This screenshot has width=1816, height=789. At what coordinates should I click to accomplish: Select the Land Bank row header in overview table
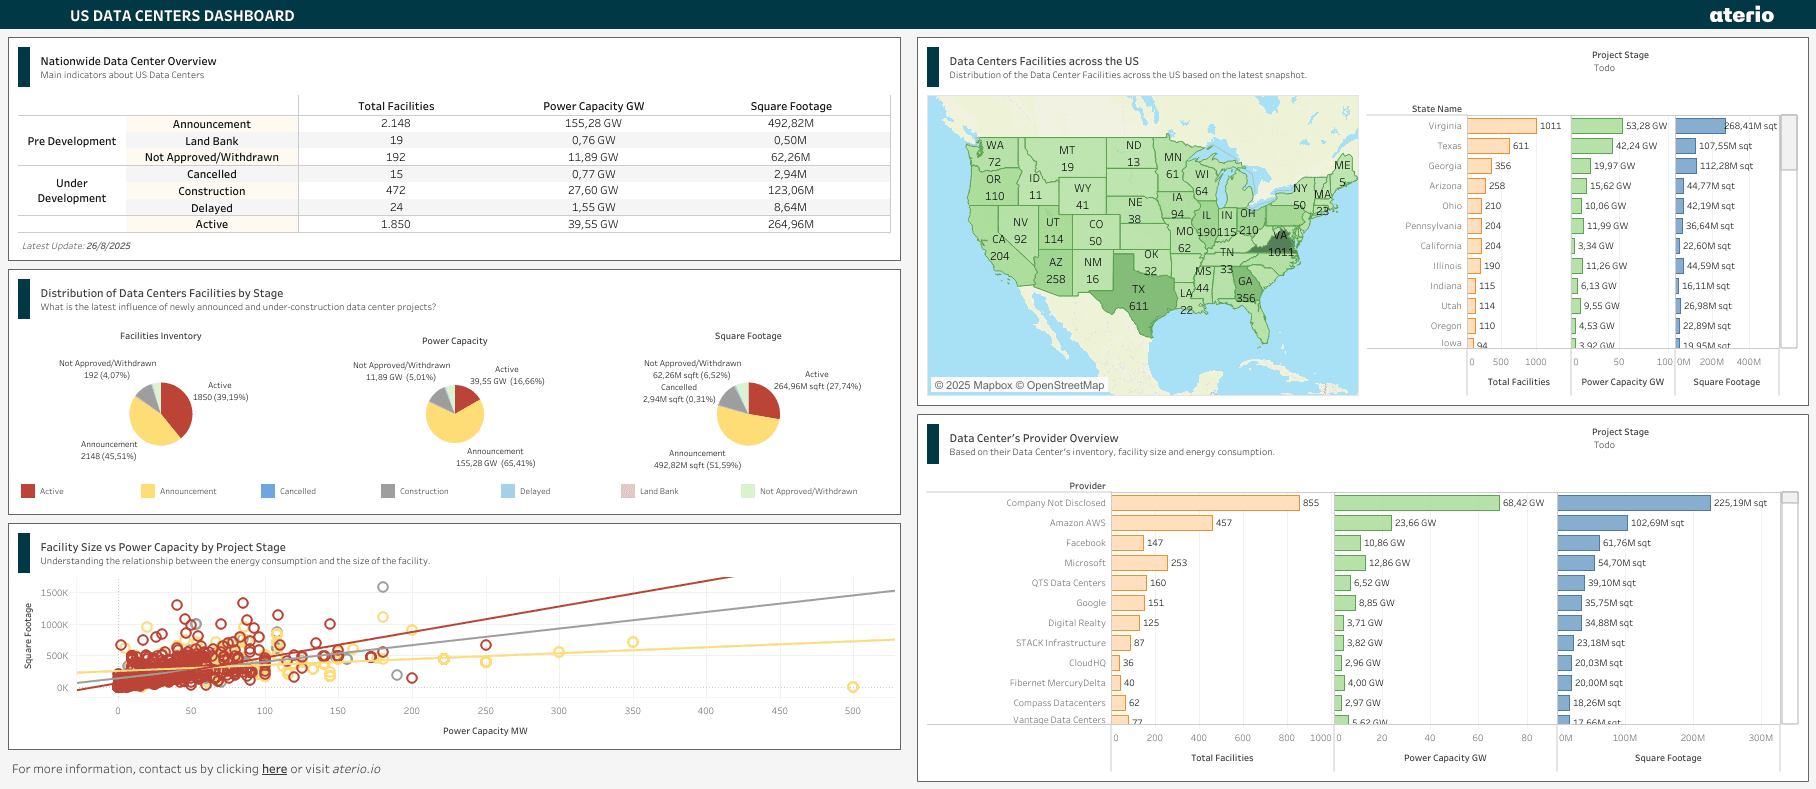tap(212, 141)
